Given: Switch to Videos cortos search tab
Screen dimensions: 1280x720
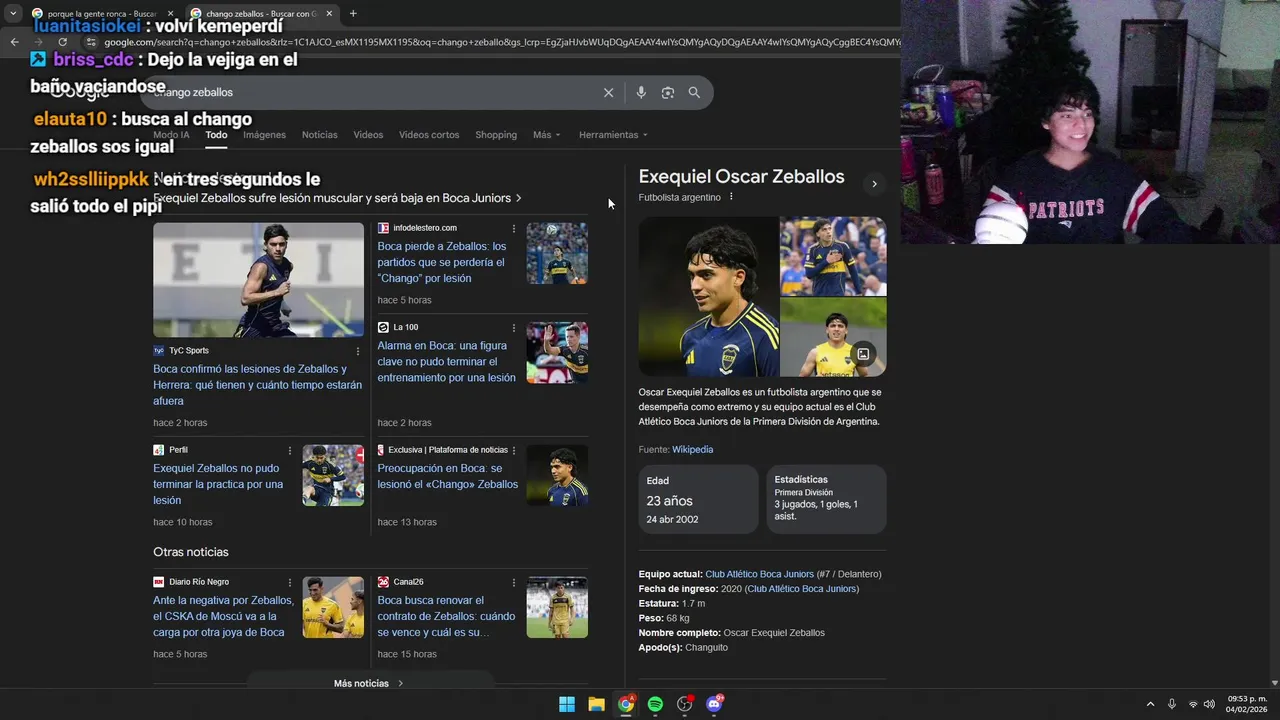Looking at the screenshot, I should pyautogui.click(x=429, y=135).
